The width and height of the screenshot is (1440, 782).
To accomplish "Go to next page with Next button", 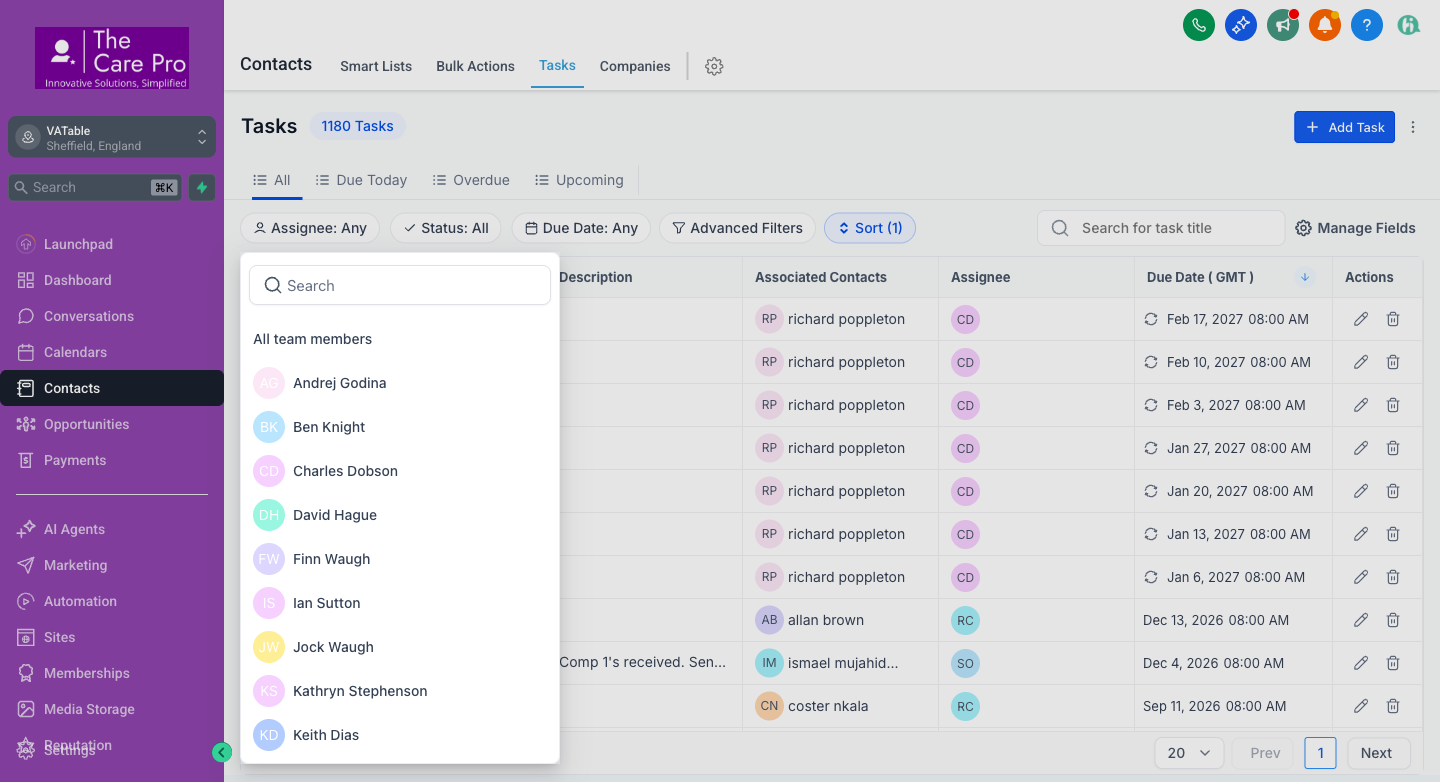I will [x=1377, y=752].
